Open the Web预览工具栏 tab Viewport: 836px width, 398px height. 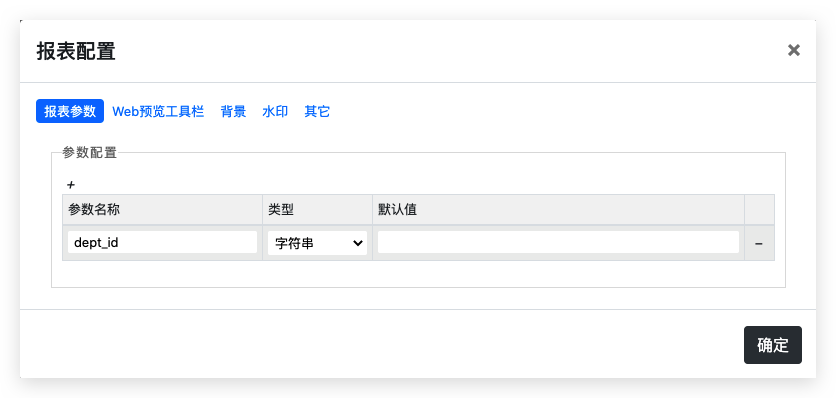click(158, 112)
